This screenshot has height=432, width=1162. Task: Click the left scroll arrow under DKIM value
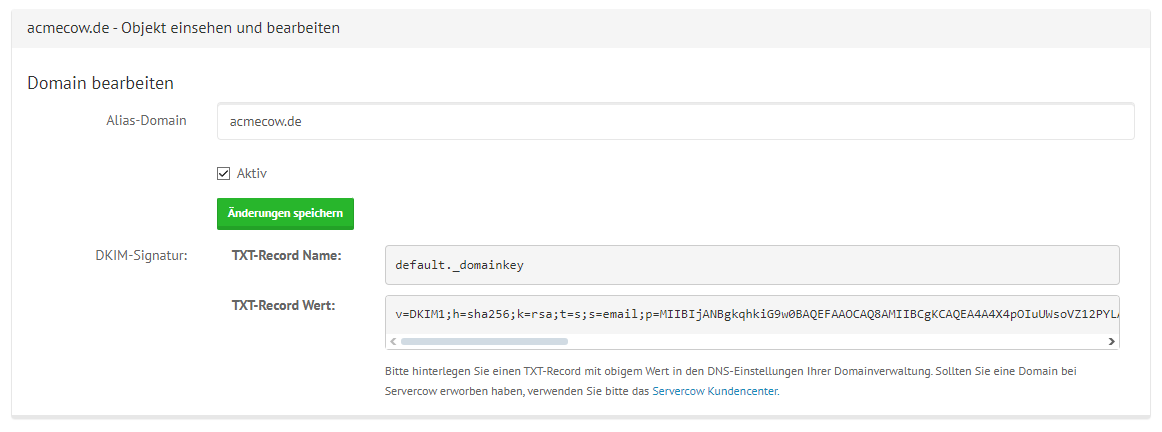tap(392, 341)
